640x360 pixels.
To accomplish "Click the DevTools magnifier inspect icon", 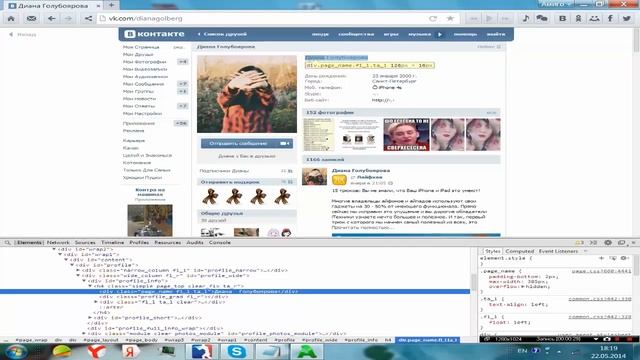I will [7, 242].
